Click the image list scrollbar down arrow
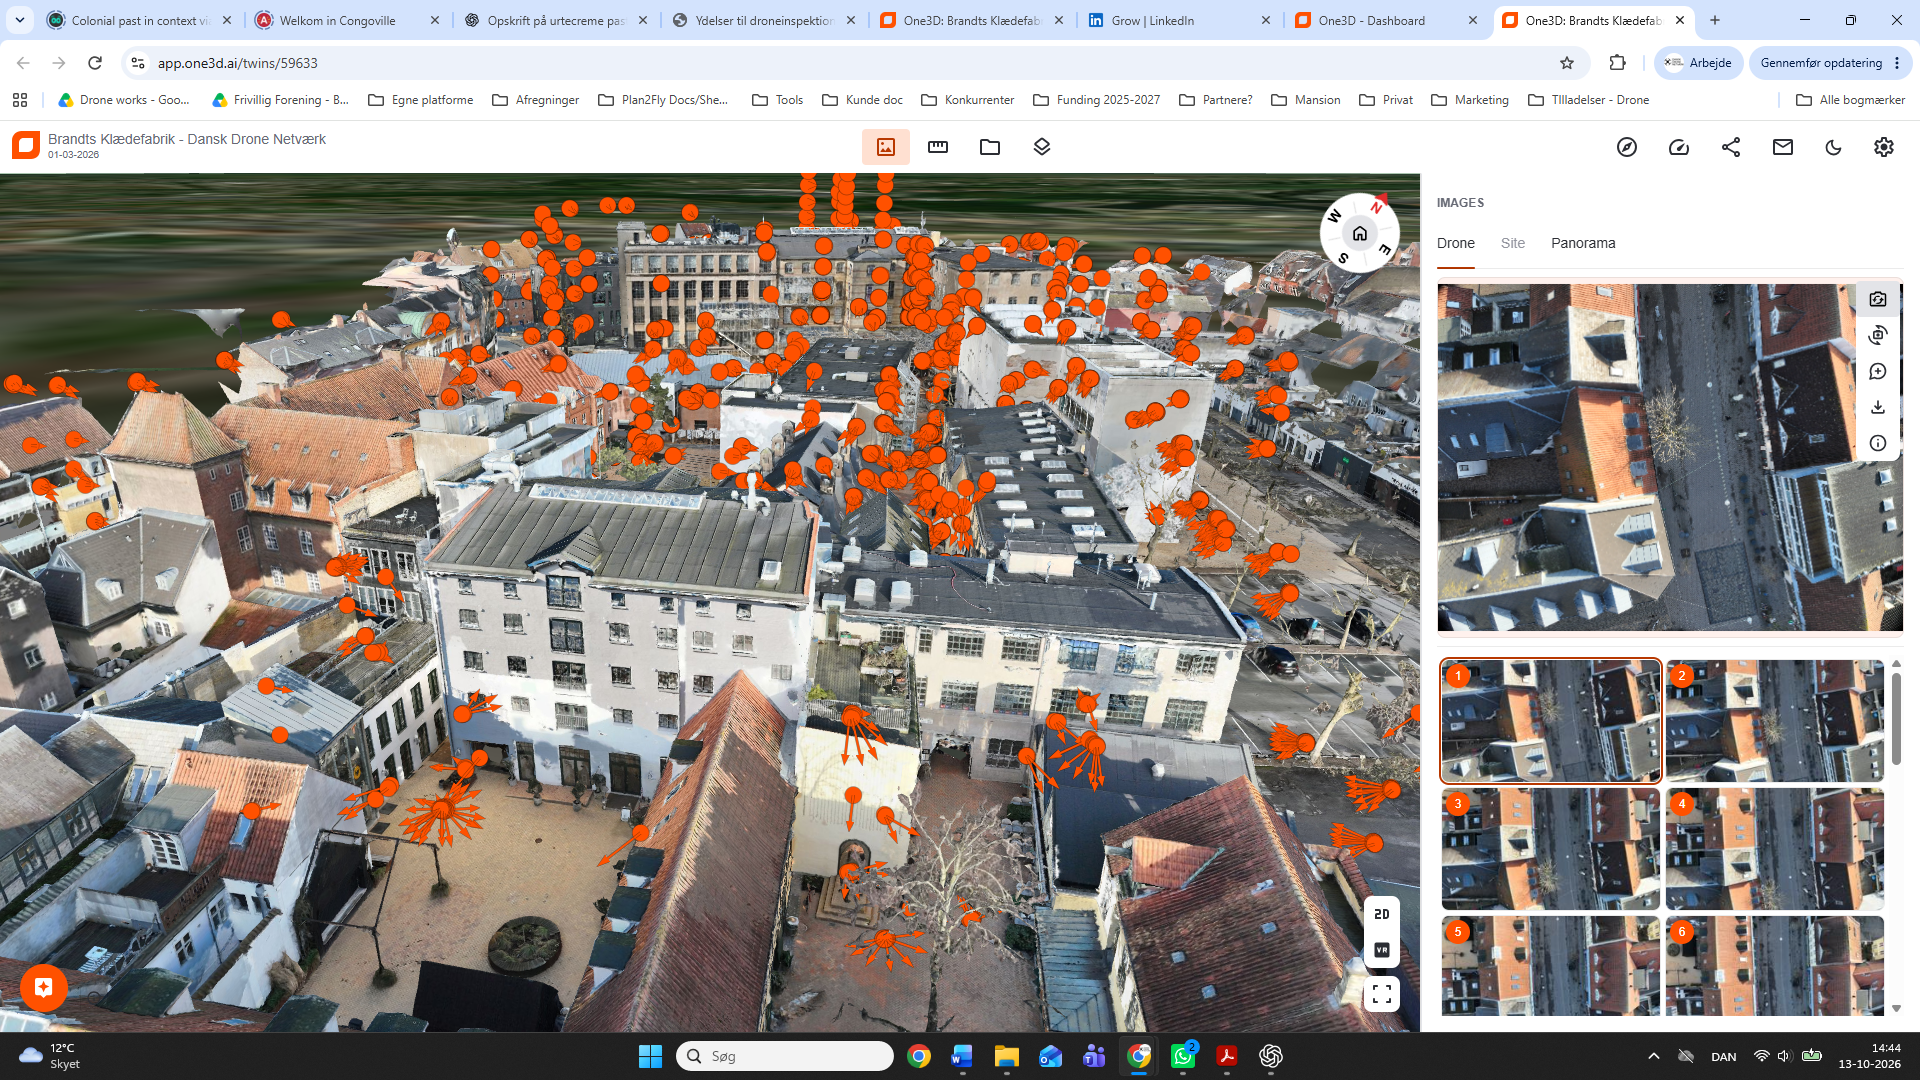 pyautogui.click(x=1896, y=1009)
